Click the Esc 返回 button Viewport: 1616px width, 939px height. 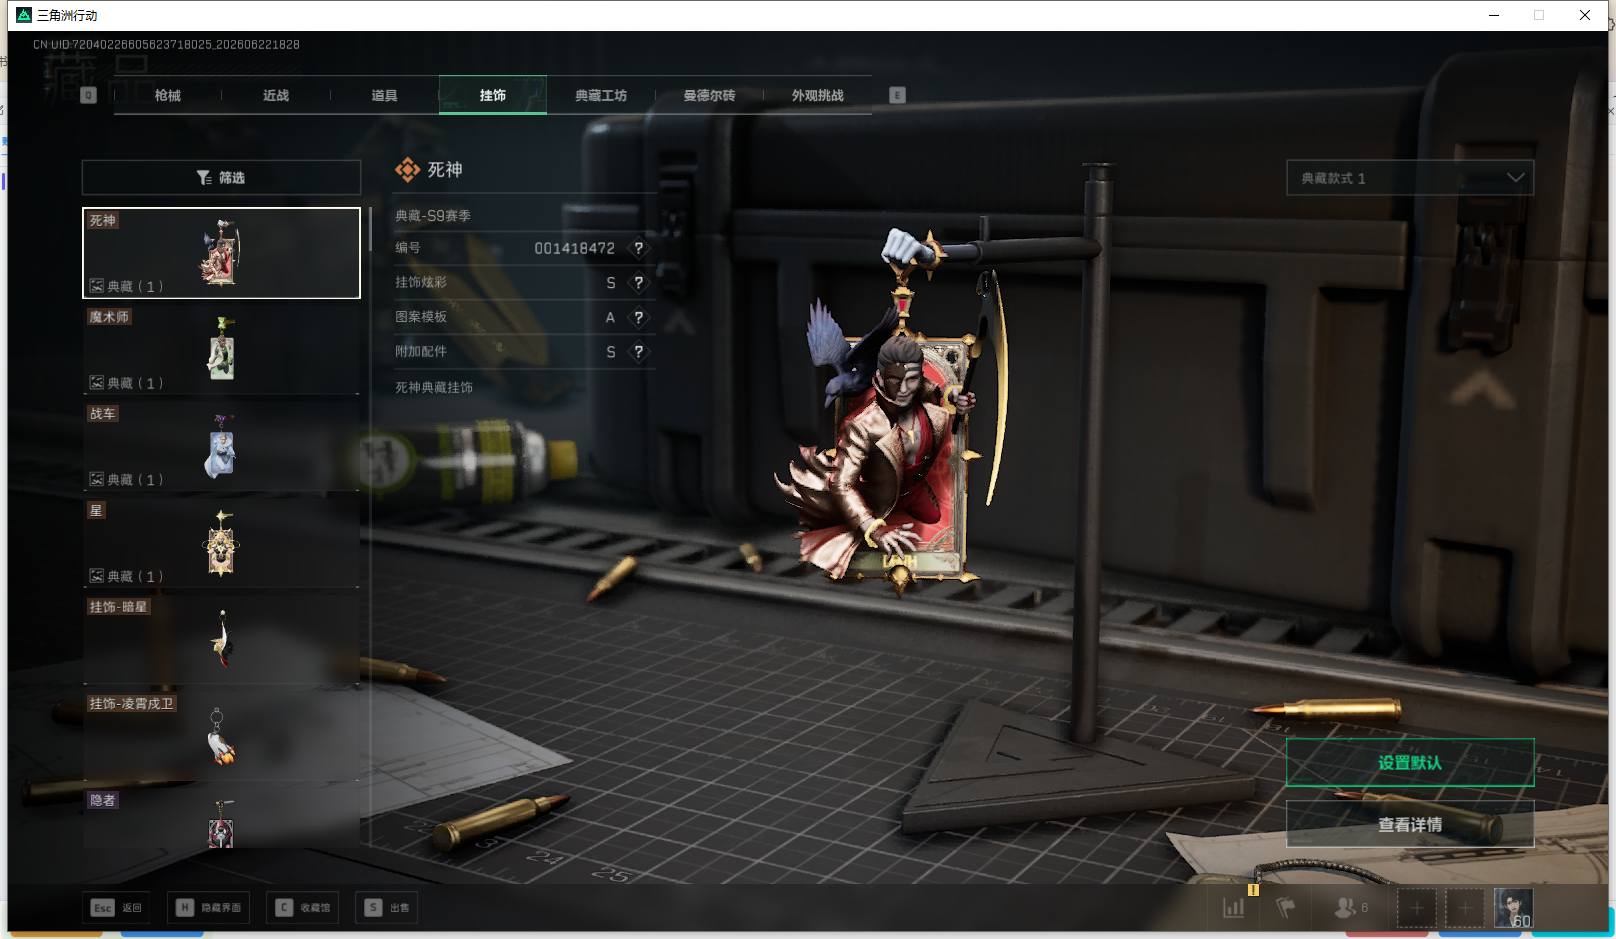(117, 908)
